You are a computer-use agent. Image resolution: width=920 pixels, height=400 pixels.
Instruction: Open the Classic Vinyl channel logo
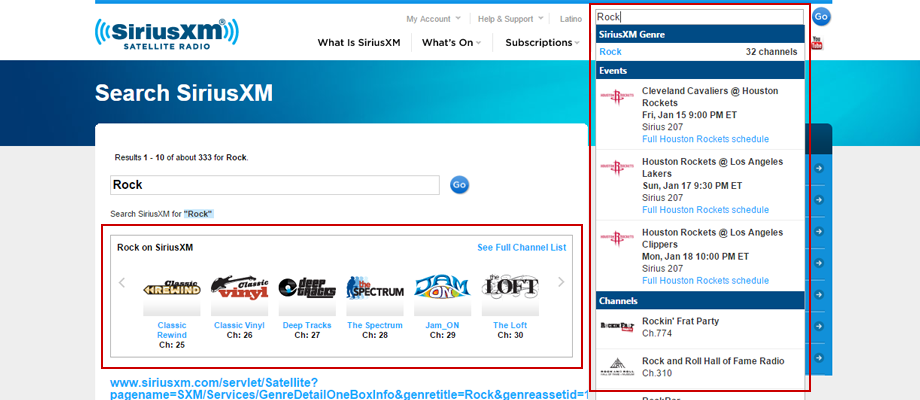coord(239,287)
